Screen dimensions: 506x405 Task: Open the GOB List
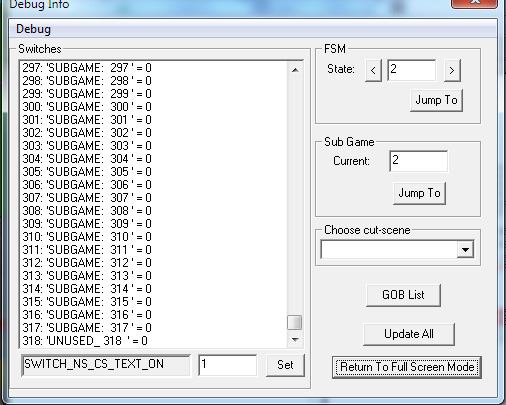tap(403, 295)
